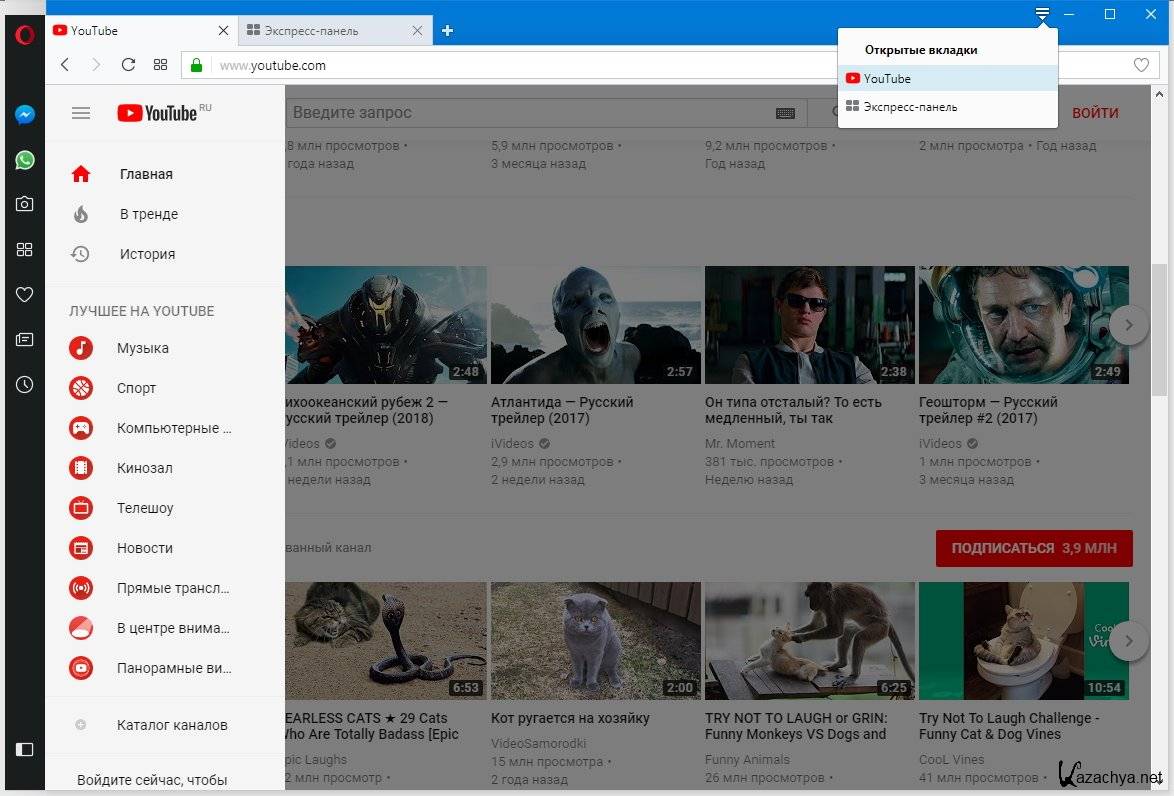Reload the current page

coord(128,65)
